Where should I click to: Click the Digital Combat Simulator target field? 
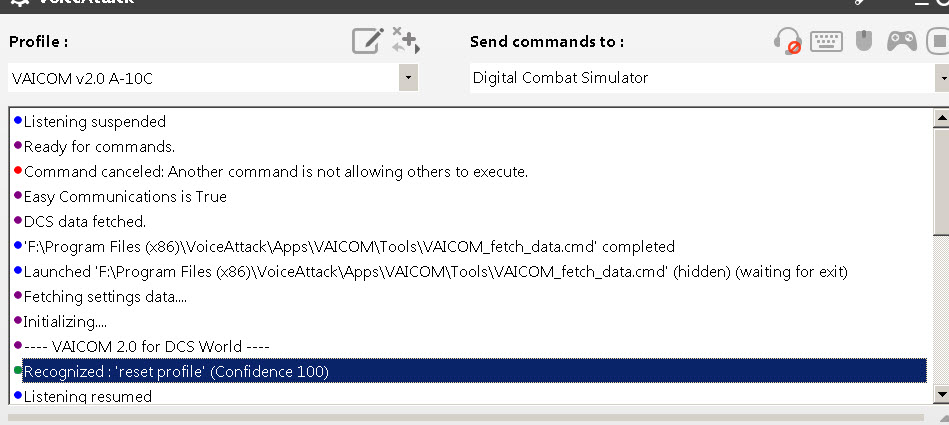coord(703,78)
